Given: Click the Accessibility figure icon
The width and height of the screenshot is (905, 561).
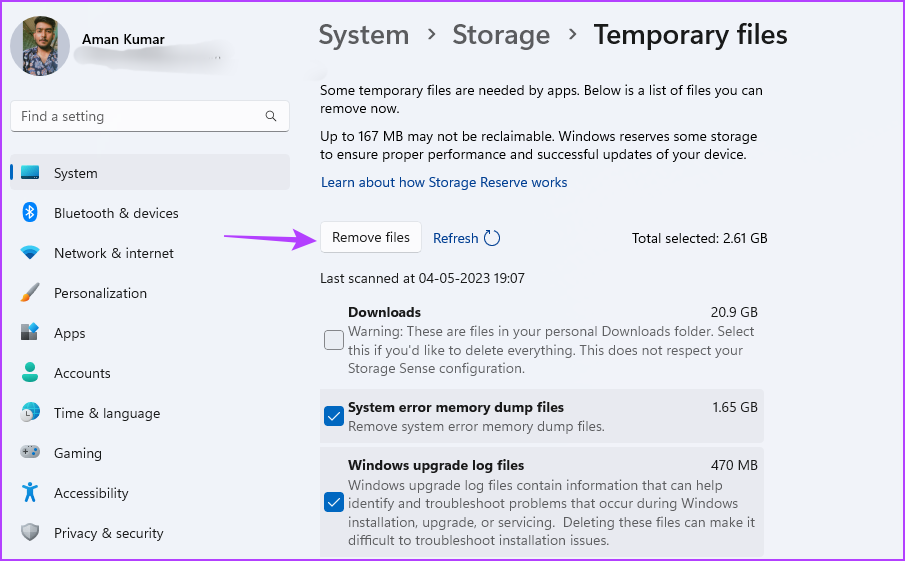Looking at the screenshot, I should click(x=30, y=492).
